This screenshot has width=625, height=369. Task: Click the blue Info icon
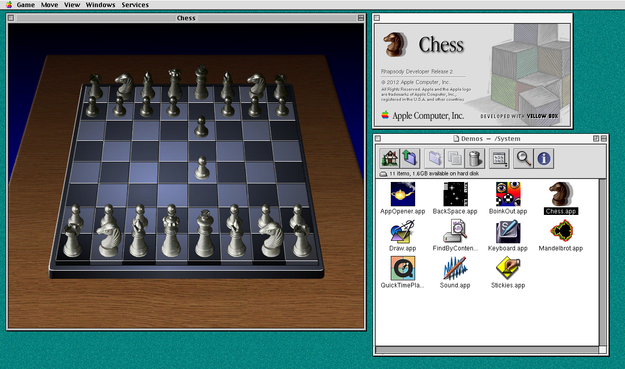(x=544, y=158)
